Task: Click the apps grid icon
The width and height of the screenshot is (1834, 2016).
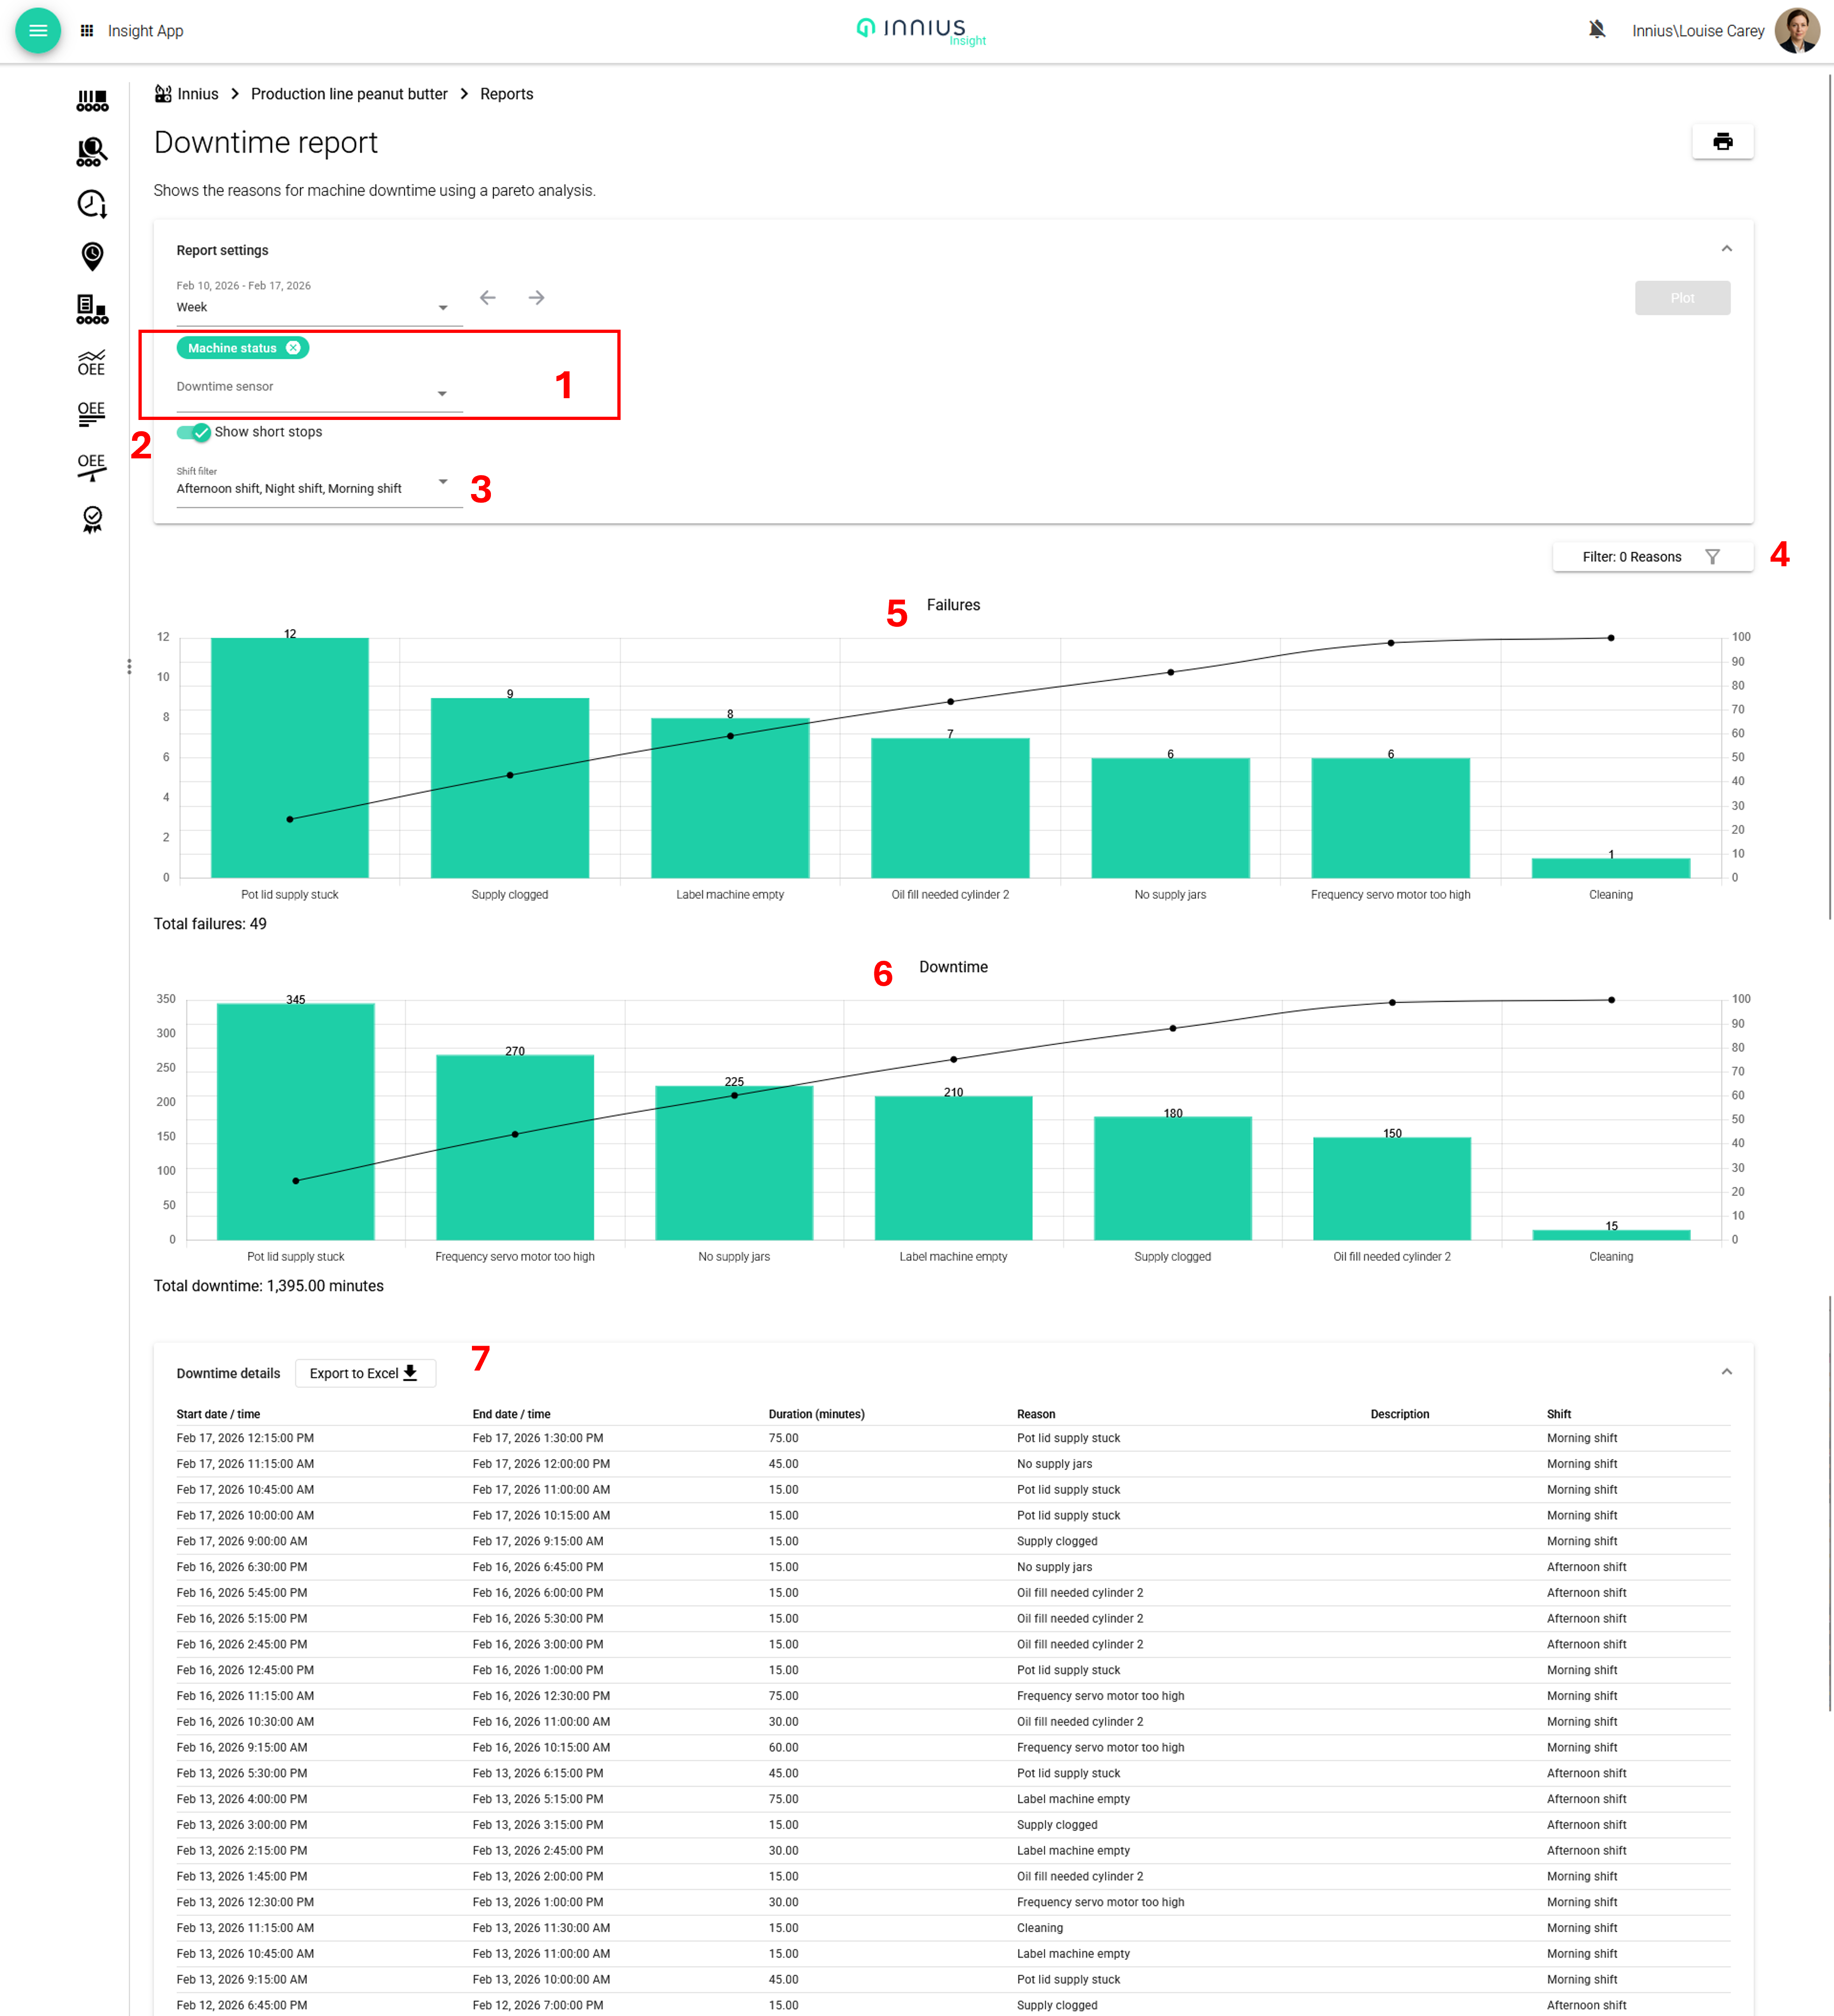Action: click(87, 31)
